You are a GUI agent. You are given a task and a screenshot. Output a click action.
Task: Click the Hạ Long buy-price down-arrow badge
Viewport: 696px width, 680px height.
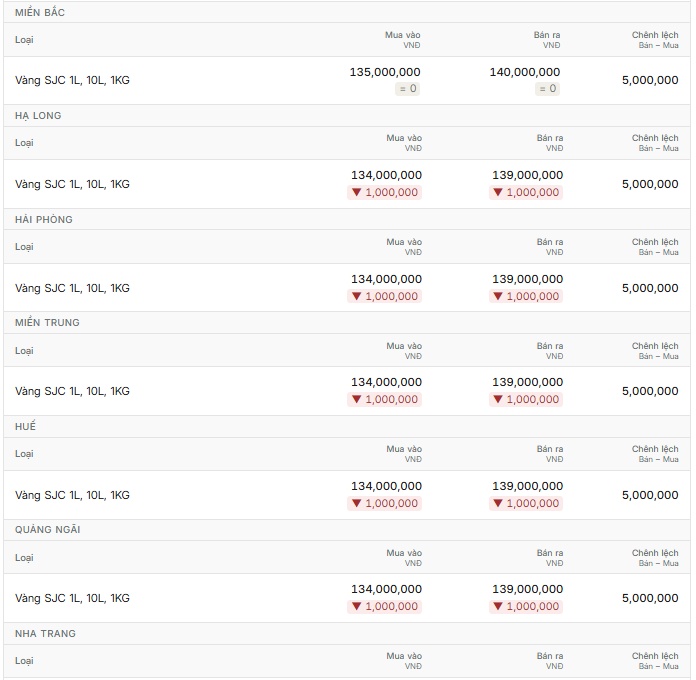pos(384,192)
